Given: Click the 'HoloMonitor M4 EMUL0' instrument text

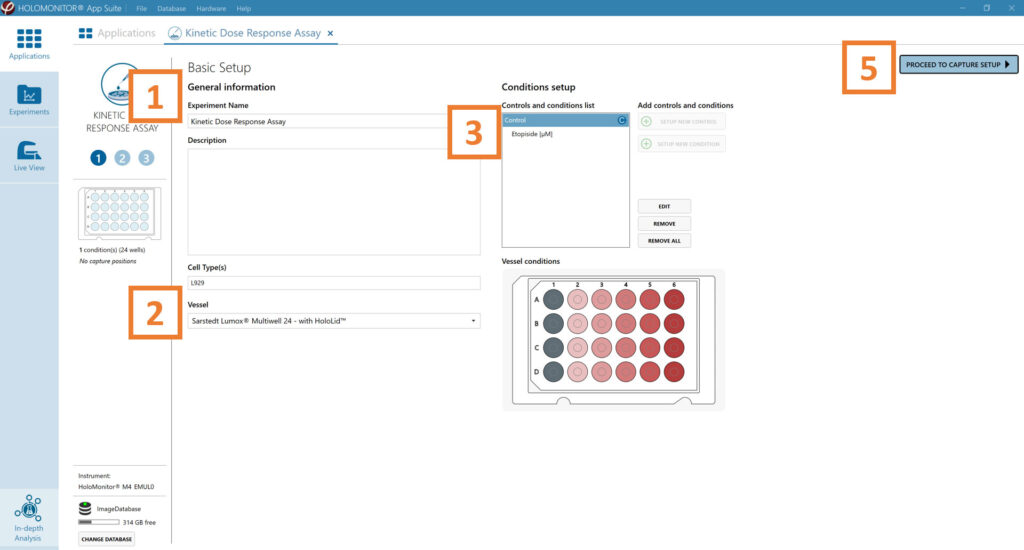Looking at the screenshot, I should coord(116,487).
